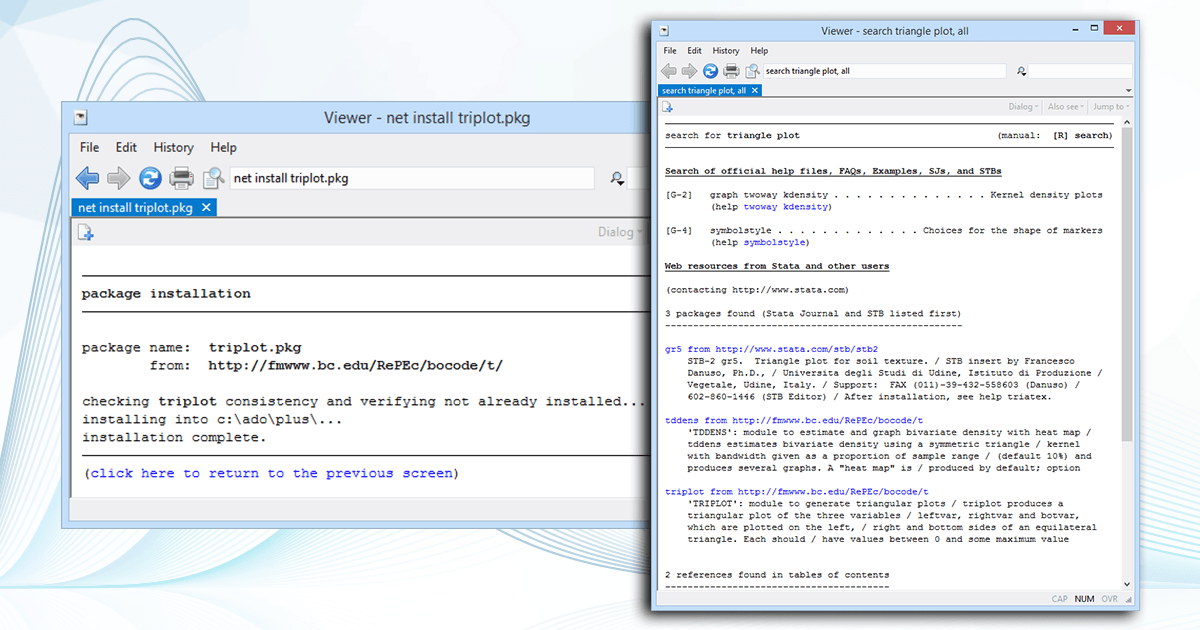Click NUM indicator in status bar
Viewport: 1200px width, 630px height.
pyautogui.click(x=1084, y=599)
